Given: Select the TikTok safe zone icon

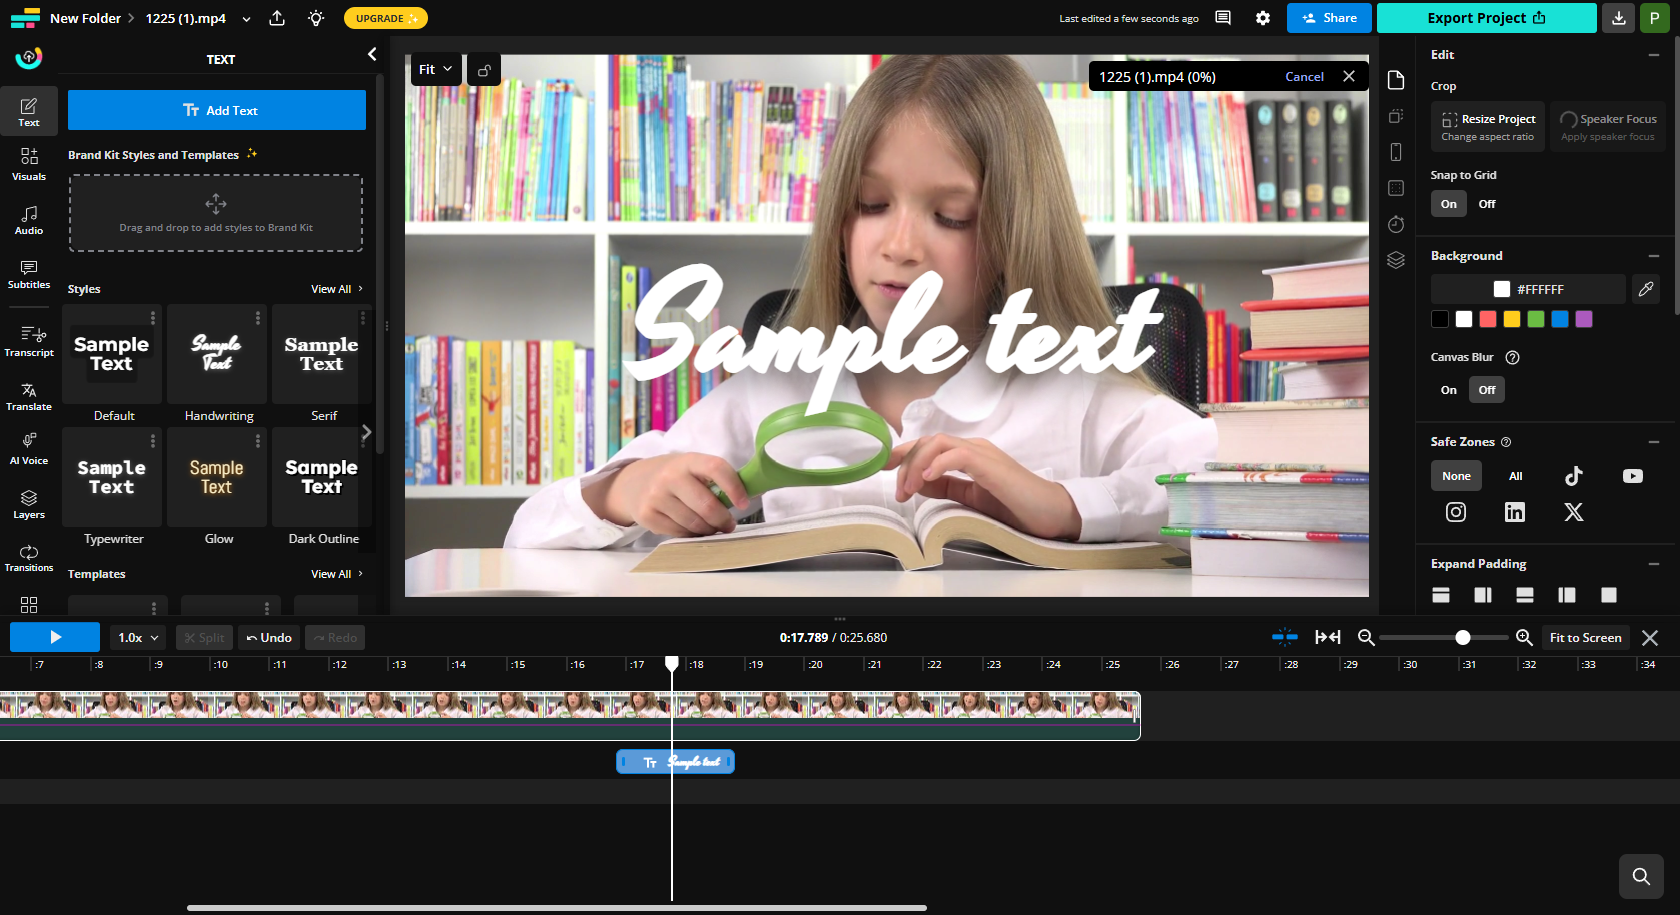Looking at the screenshot, I should pos(1574,476).
